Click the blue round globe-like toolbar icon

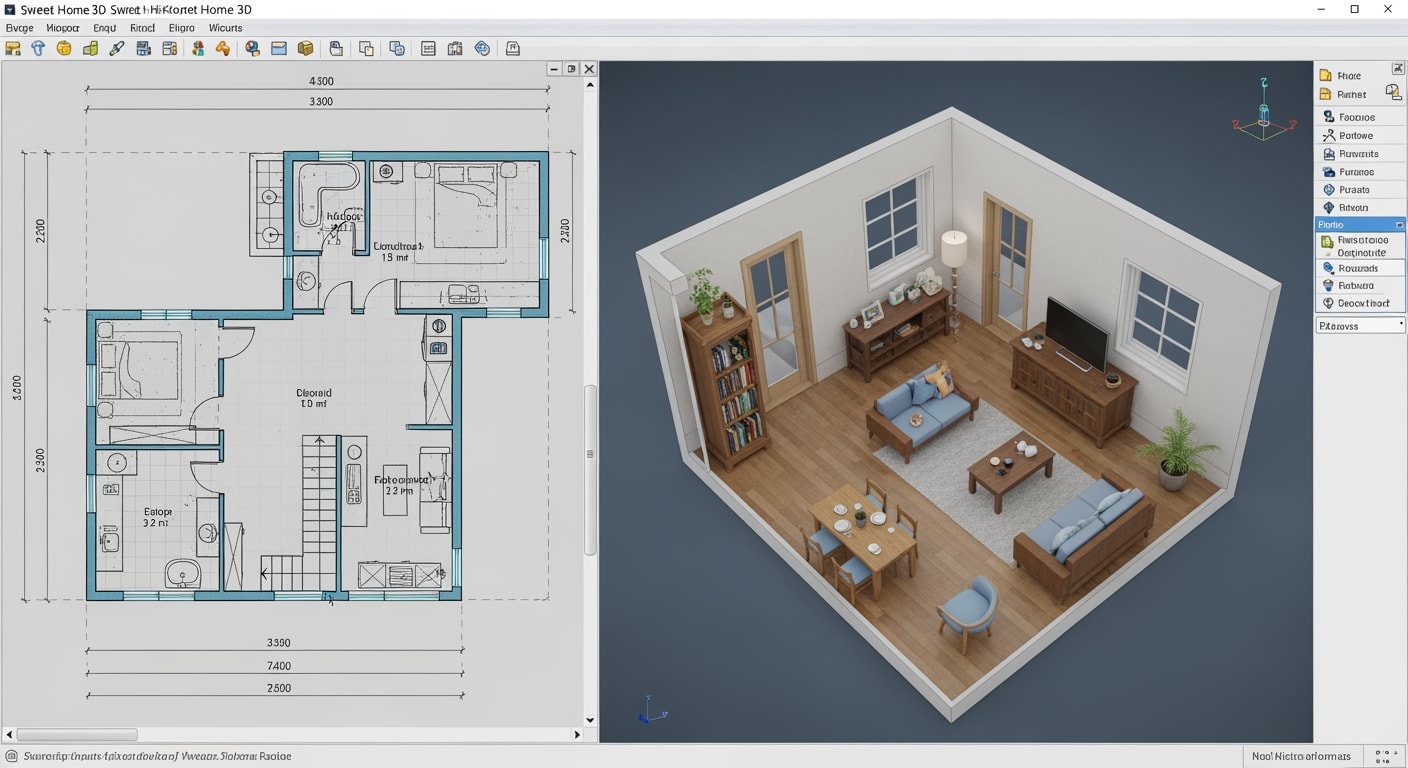pos(482,48)
